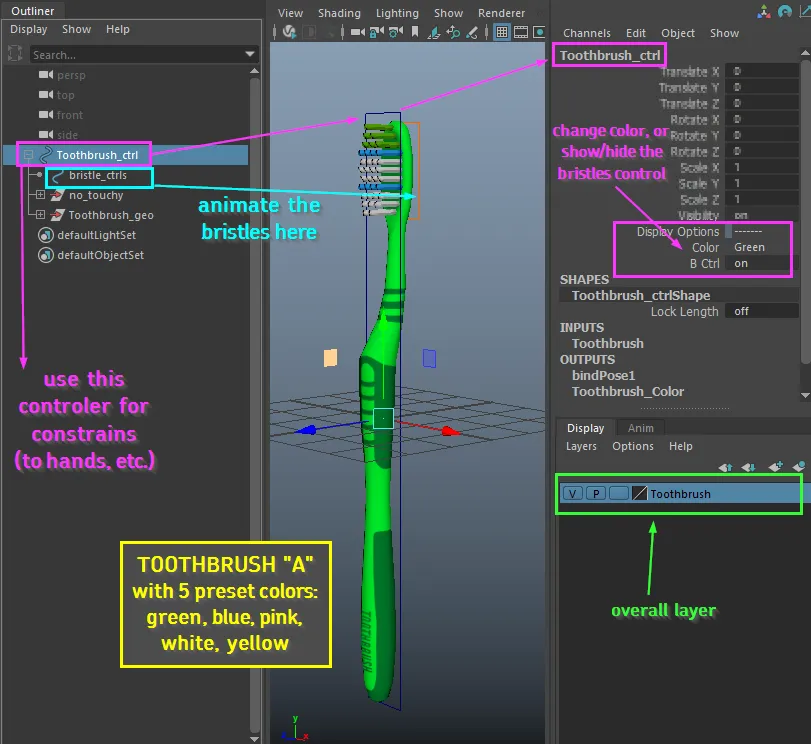Open the Outliner search filter dropdown arrow
Screen dimensions: 811x744
(x=249, y=54)
